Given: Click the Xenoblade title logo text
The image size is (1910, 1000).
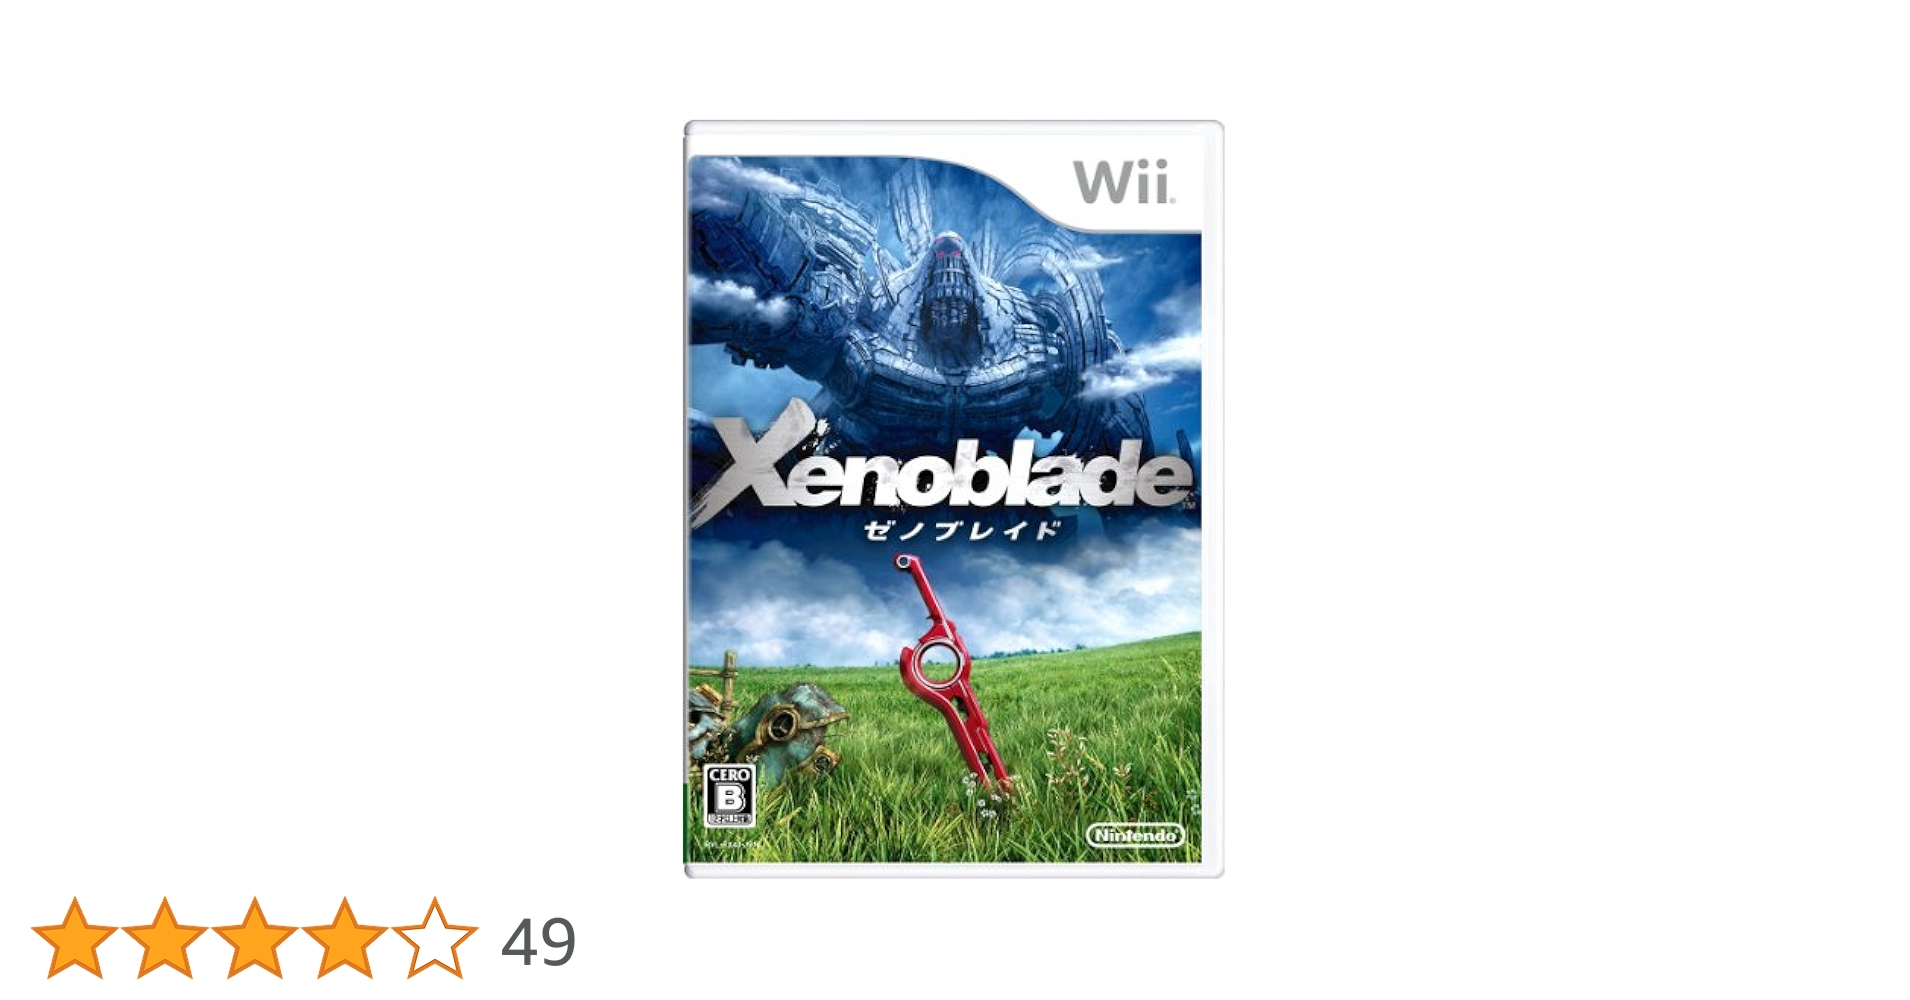Looking at the screenshot, I should [x=940, y=467].
